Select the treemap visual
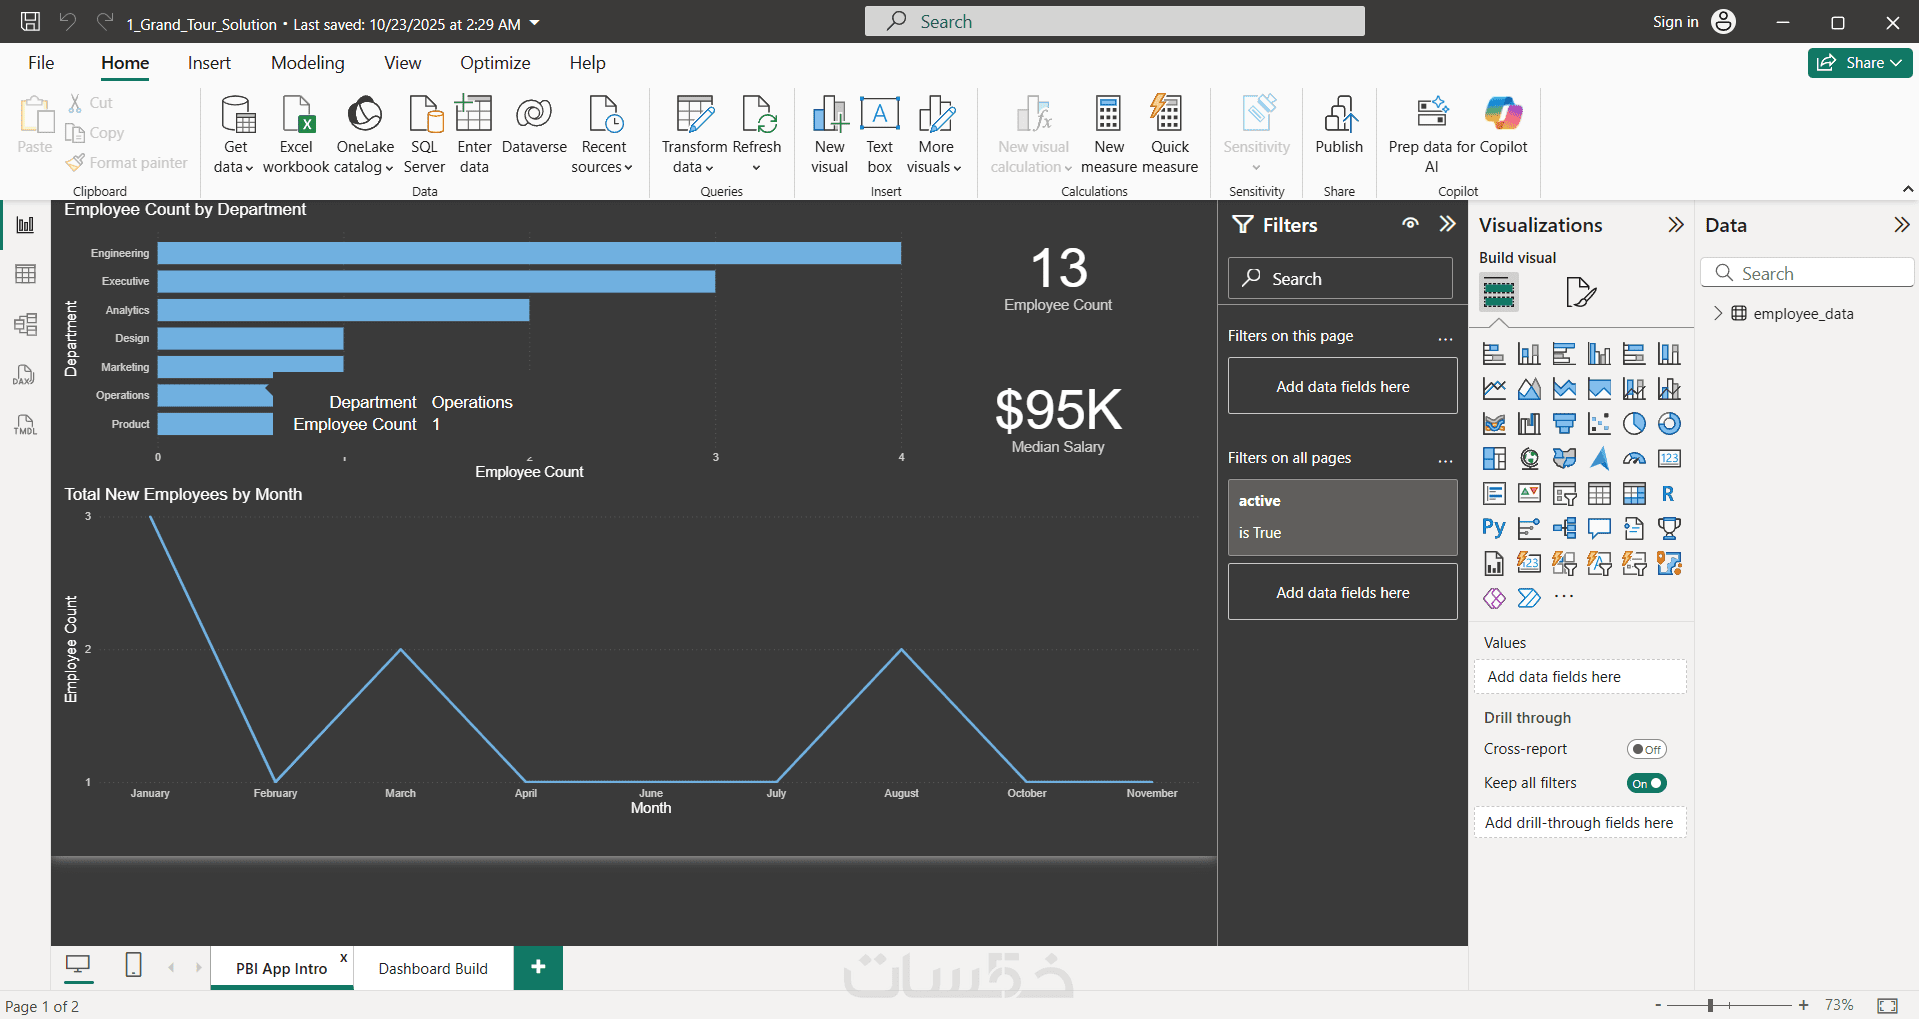The height and width of the screenshot is (1019, 1919). click(1494, 459)
